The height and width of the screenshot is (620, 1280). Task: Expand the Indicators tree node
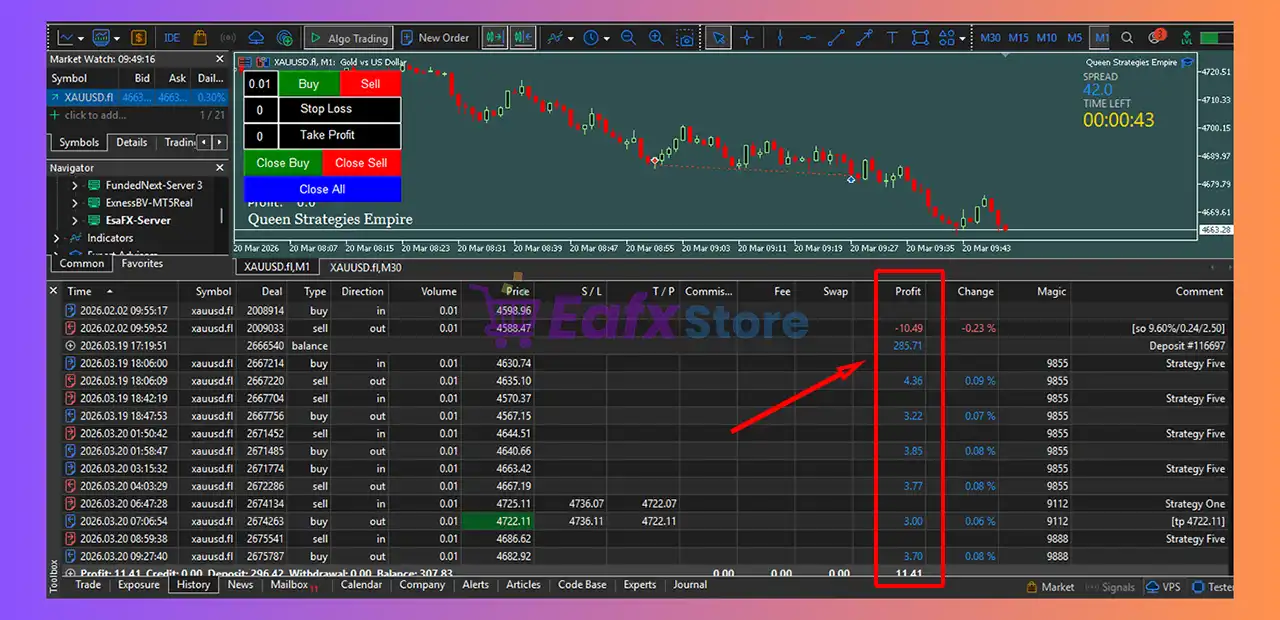click(57, 238)
